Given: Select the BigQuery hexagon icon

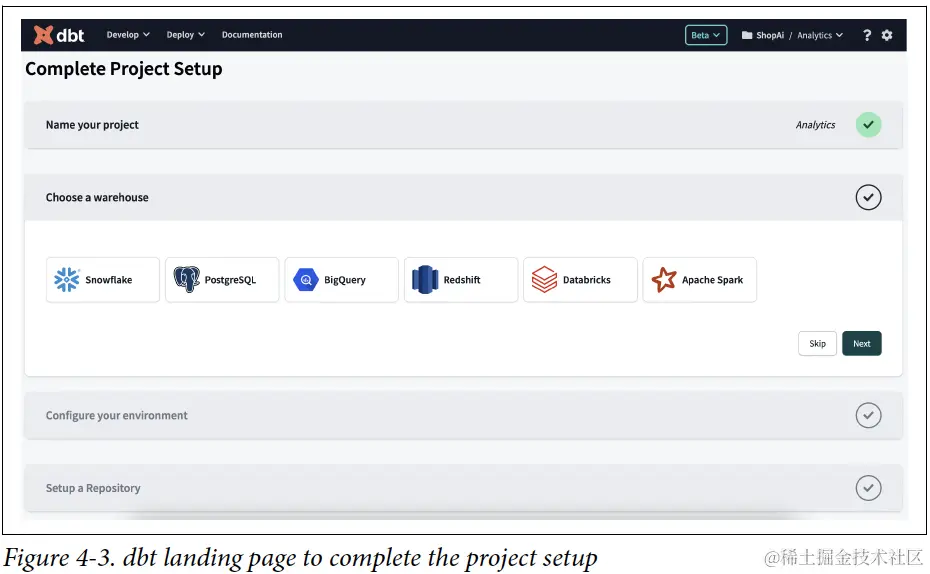Looking at the screenshot, I should tap(306, 280).
